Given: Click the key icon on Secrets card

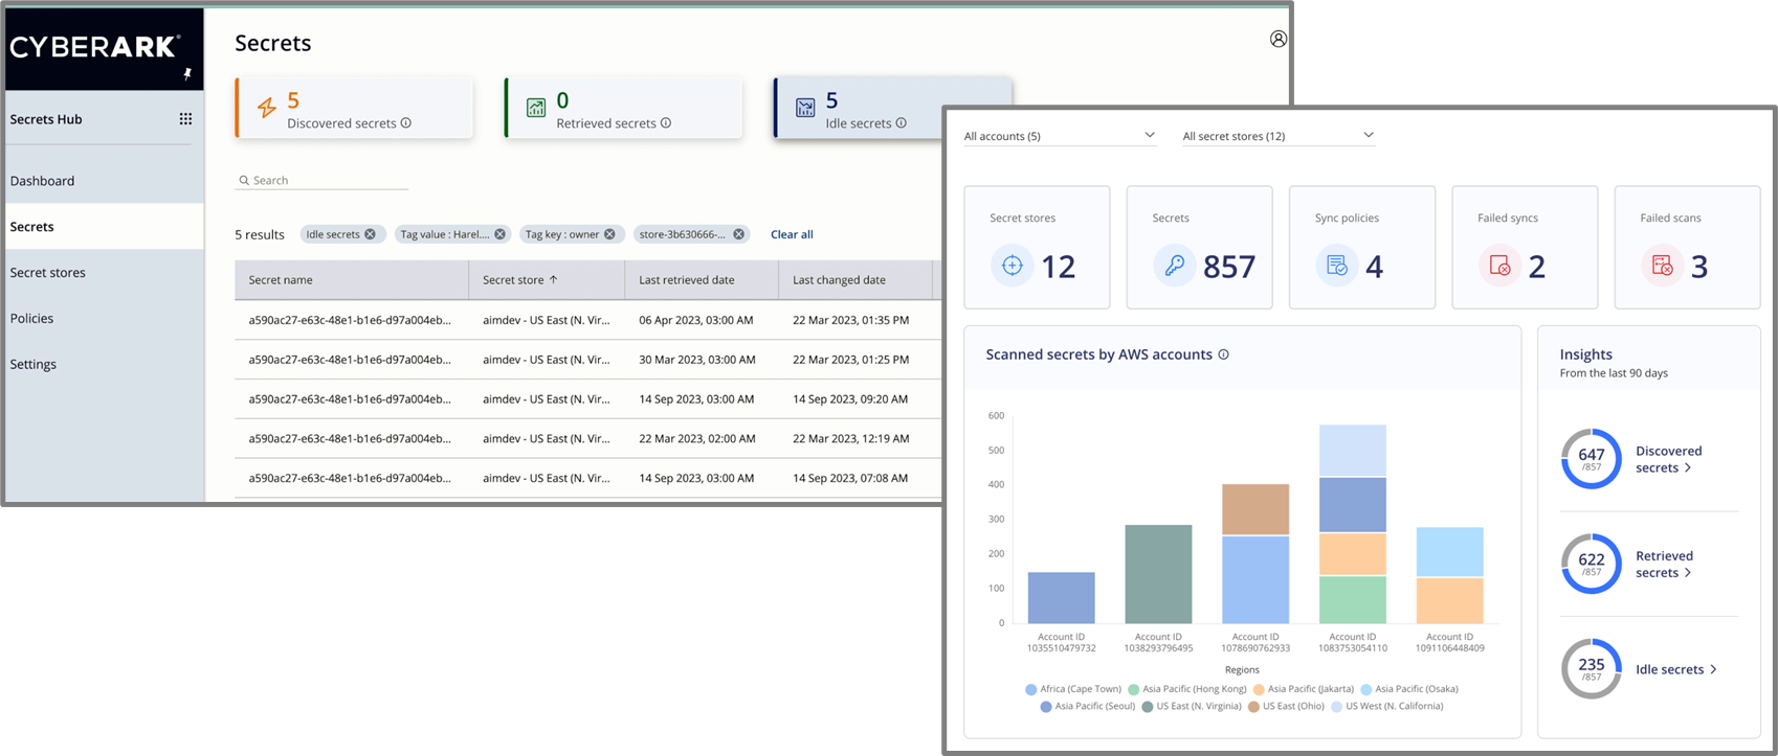Looking at the screenshot, I should tap(1174, 266).
